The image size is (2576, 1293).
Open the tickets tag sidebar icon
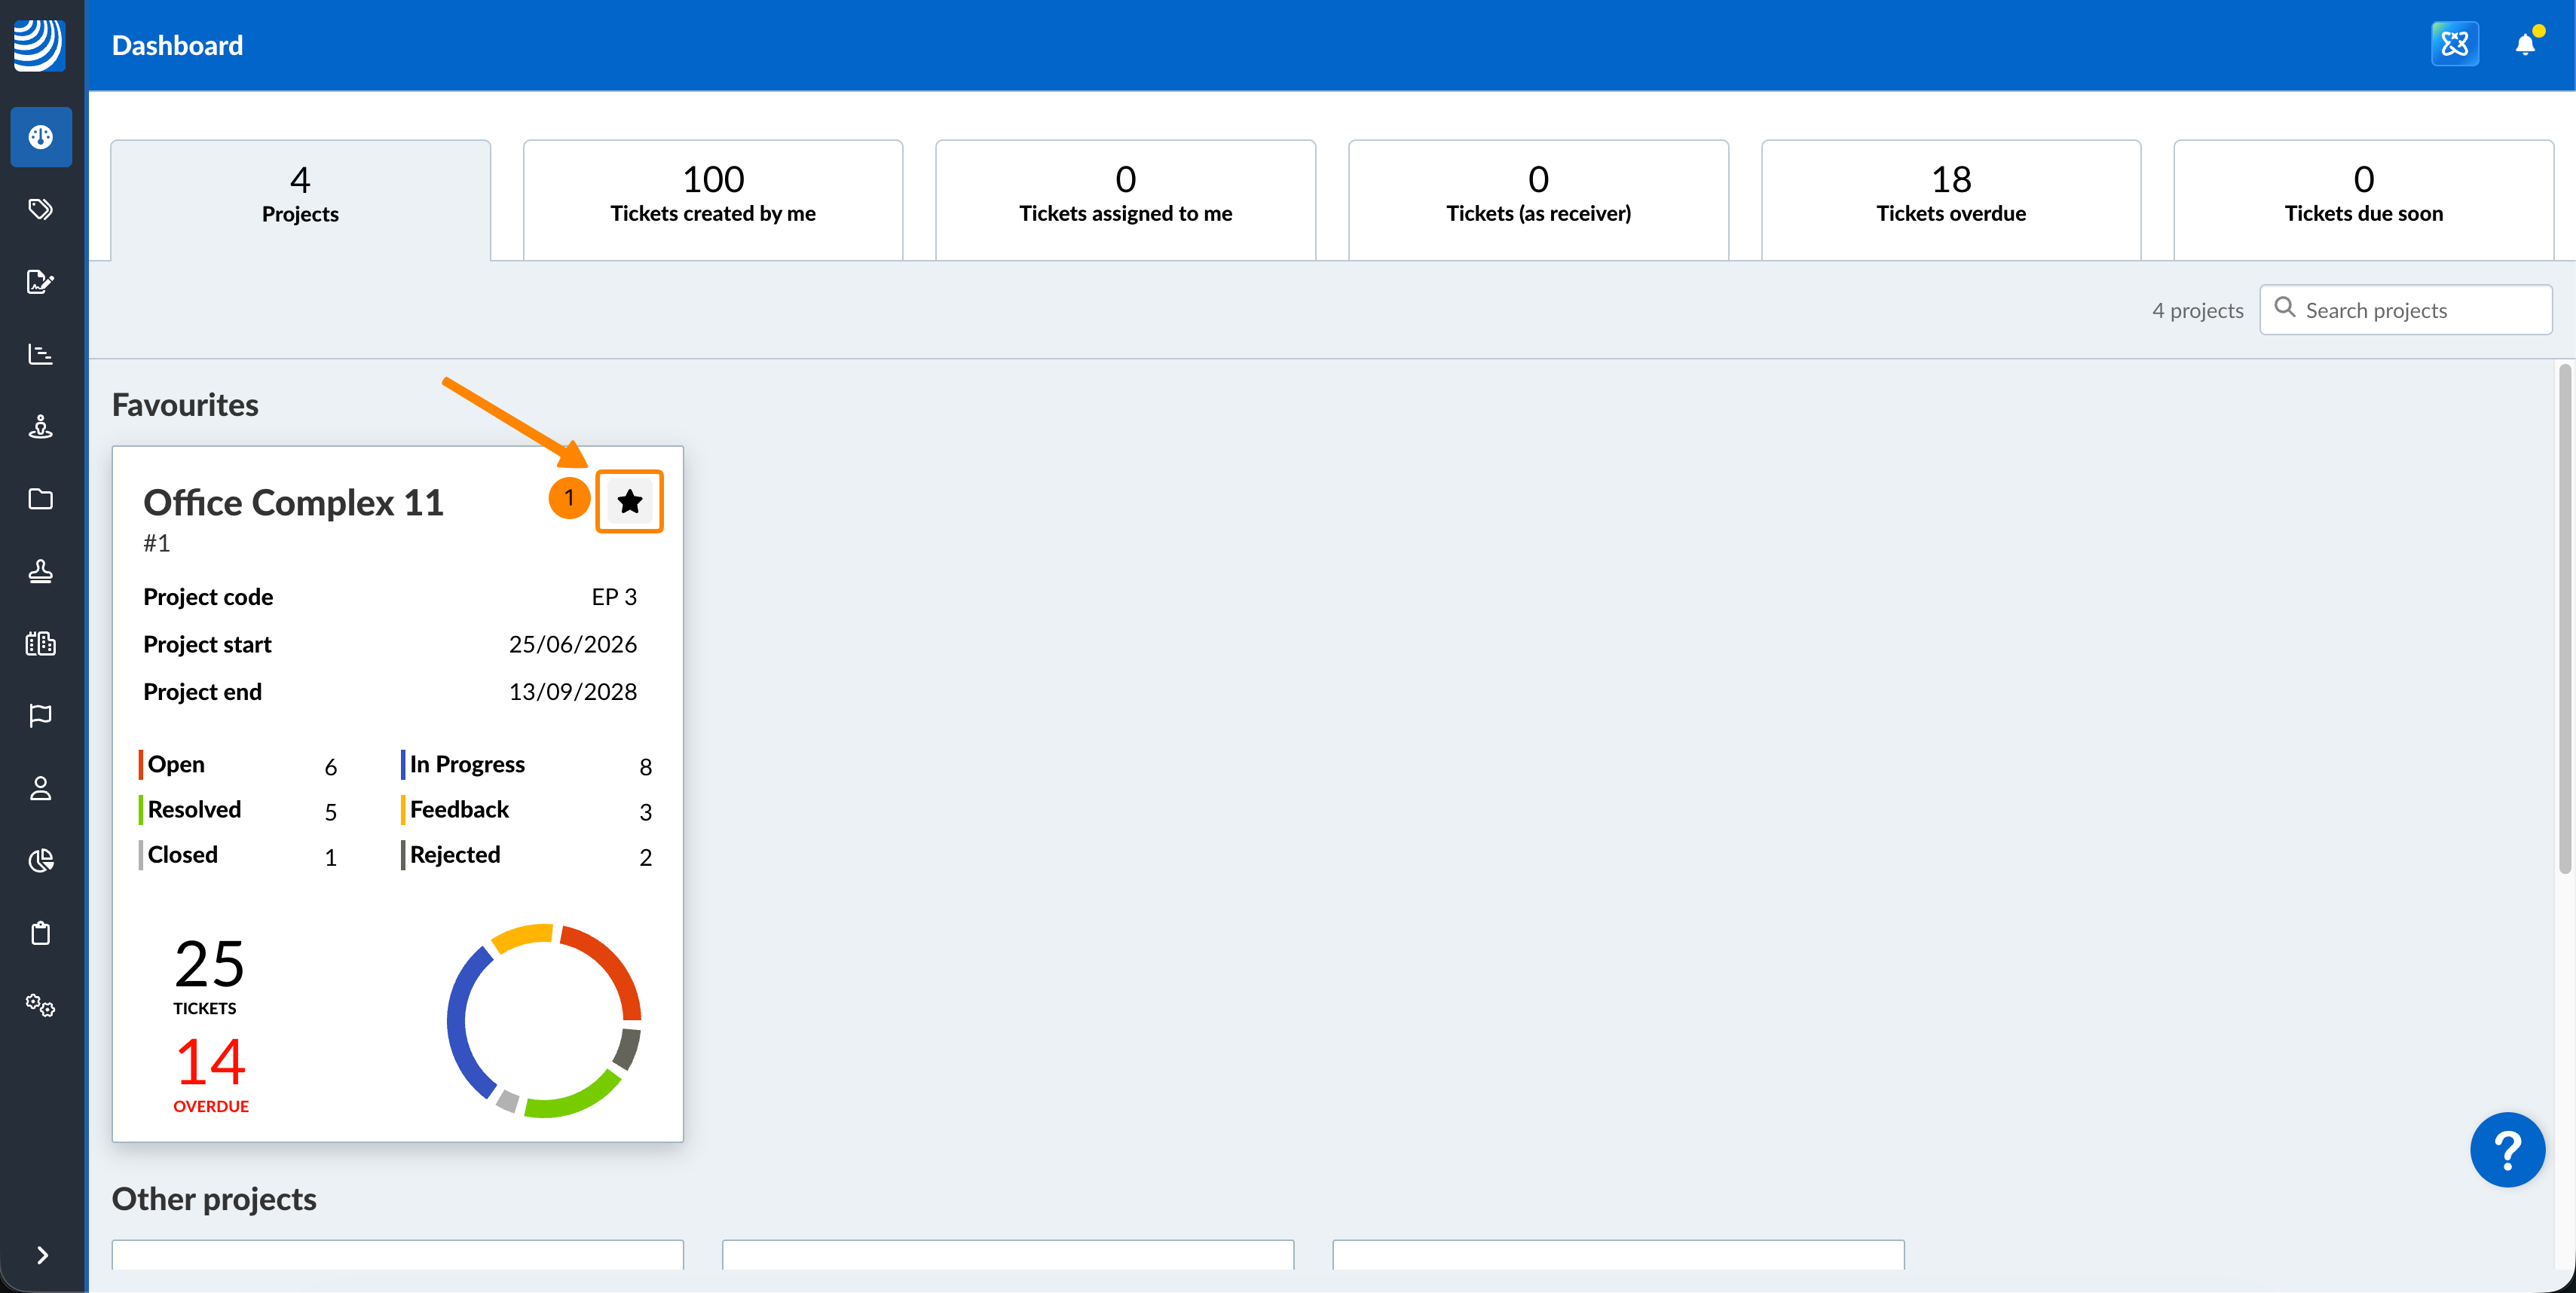point(40,209)
